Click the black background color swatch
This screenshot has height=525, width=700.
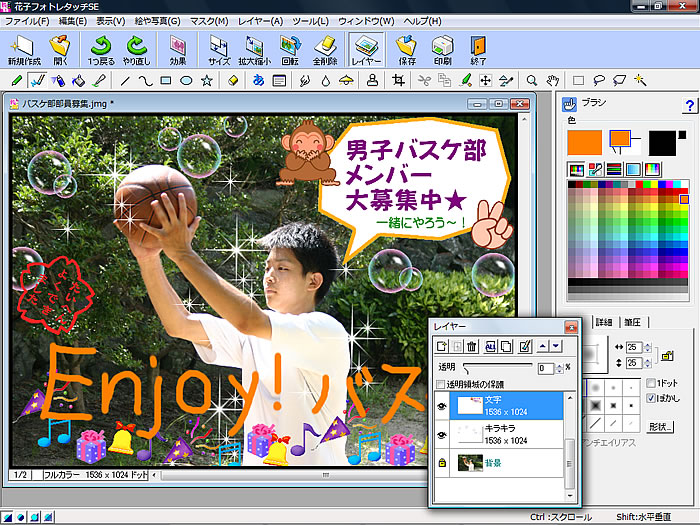[662, 143]
